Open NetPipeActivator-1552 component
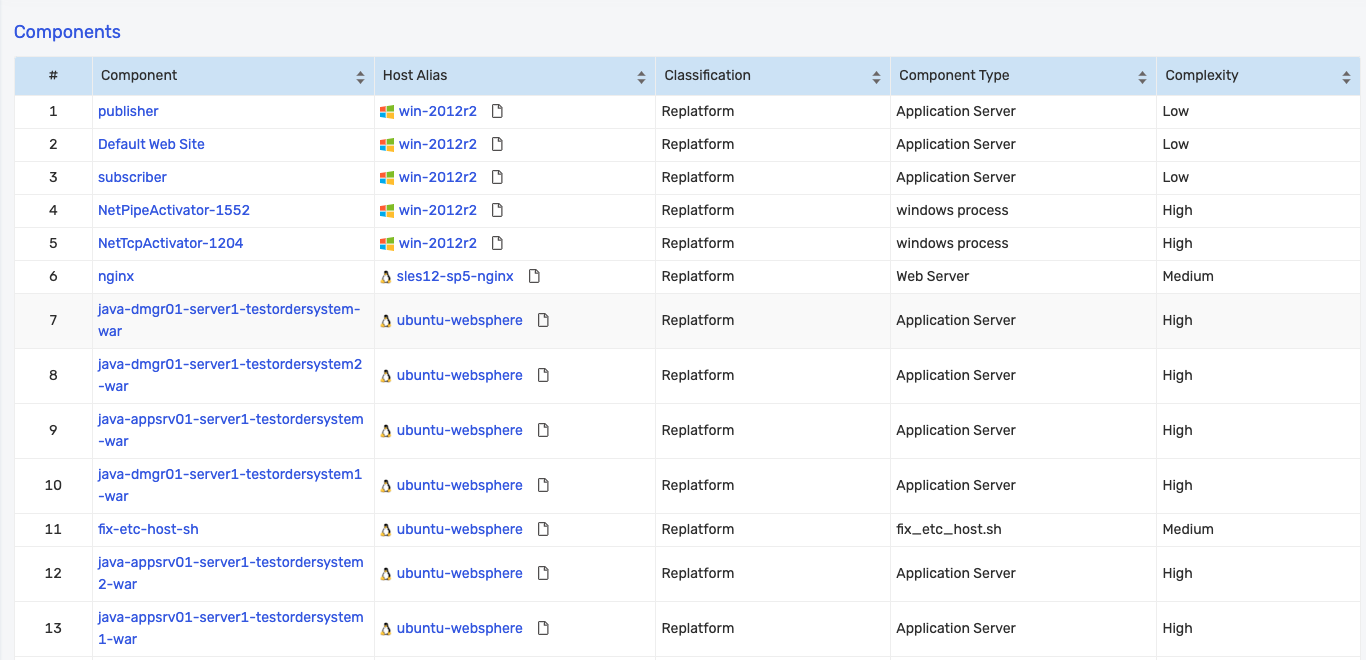 (174, 210)
